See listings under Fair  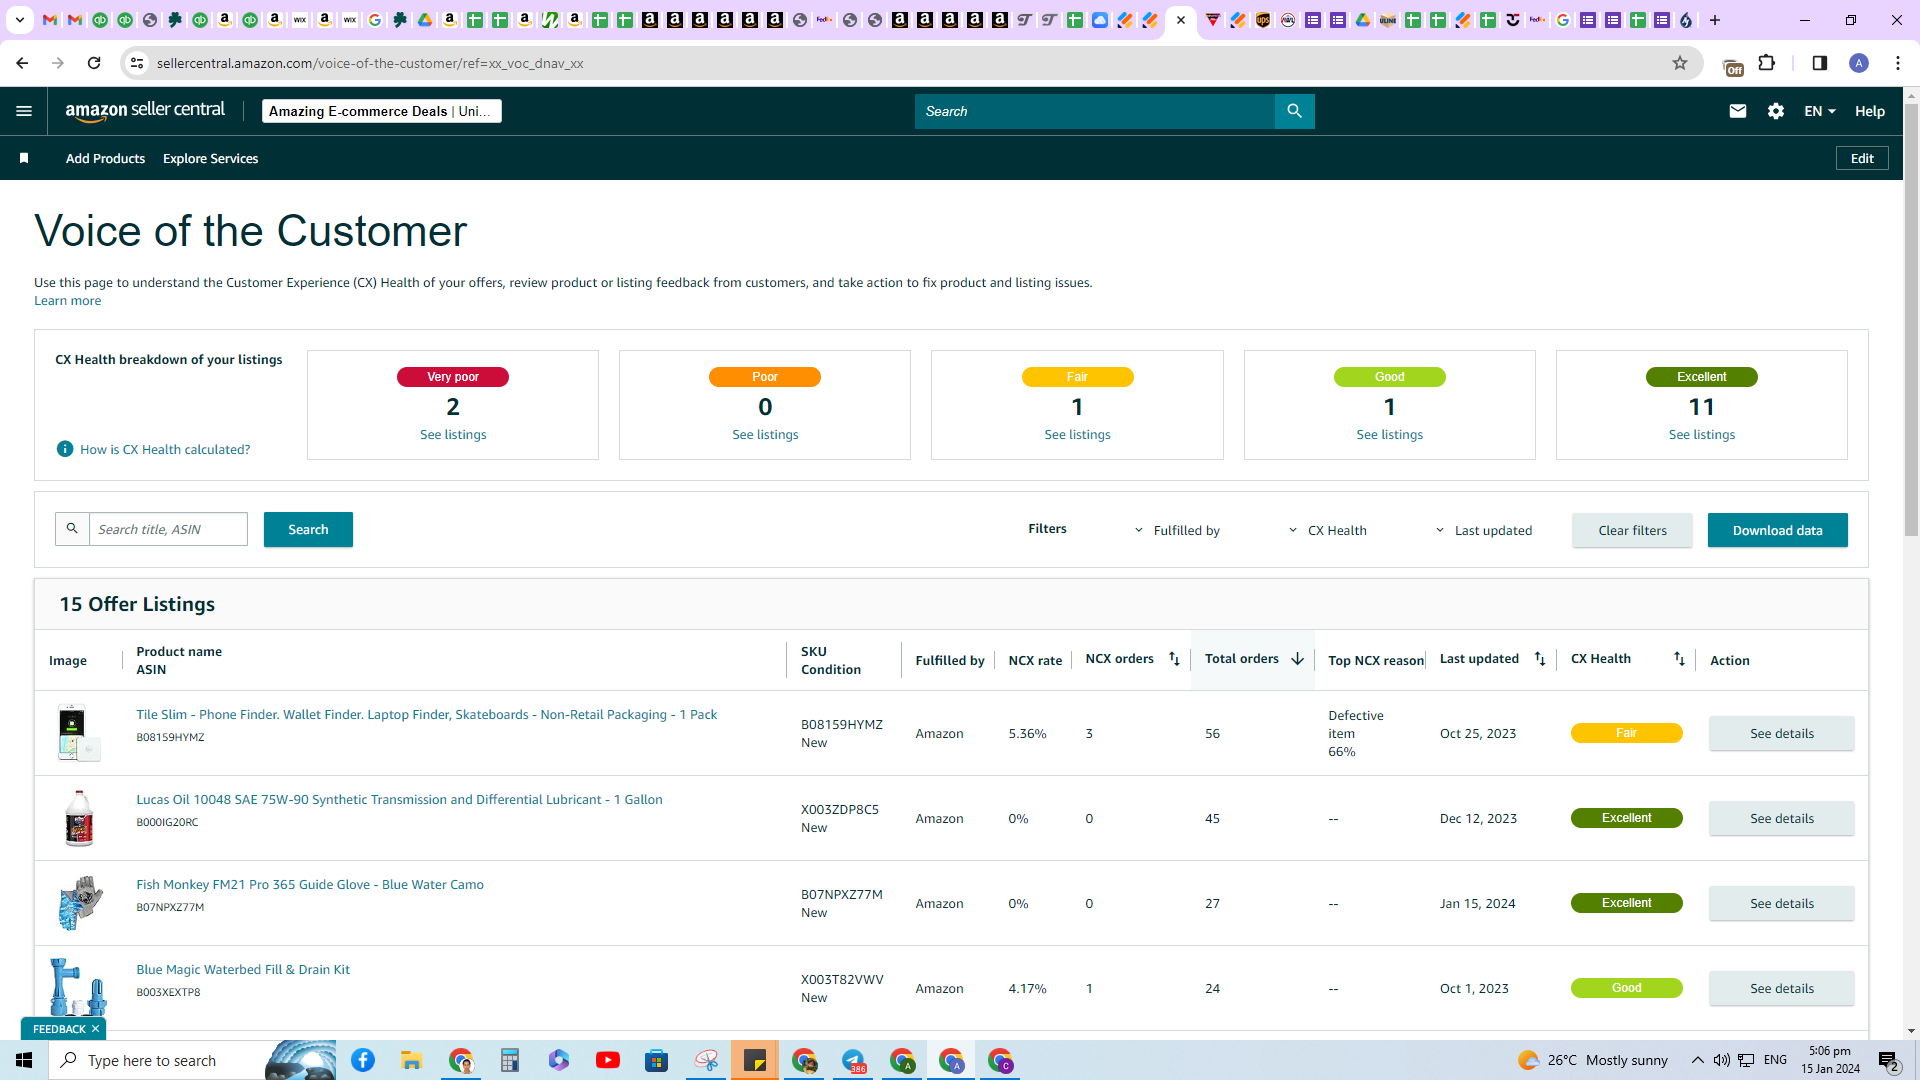coord(1077,434)
